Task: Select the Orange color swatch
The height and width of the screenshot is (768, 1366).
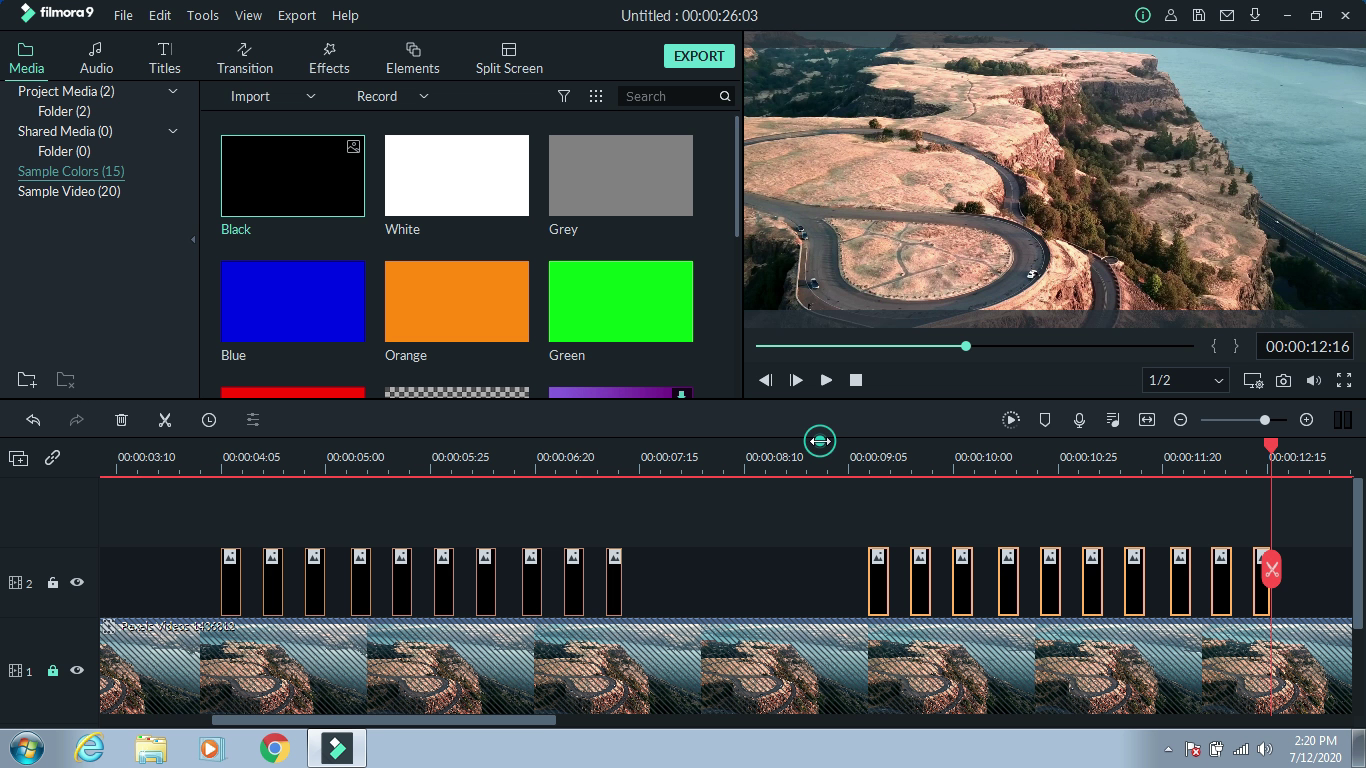Action: [x=456, y=300]
